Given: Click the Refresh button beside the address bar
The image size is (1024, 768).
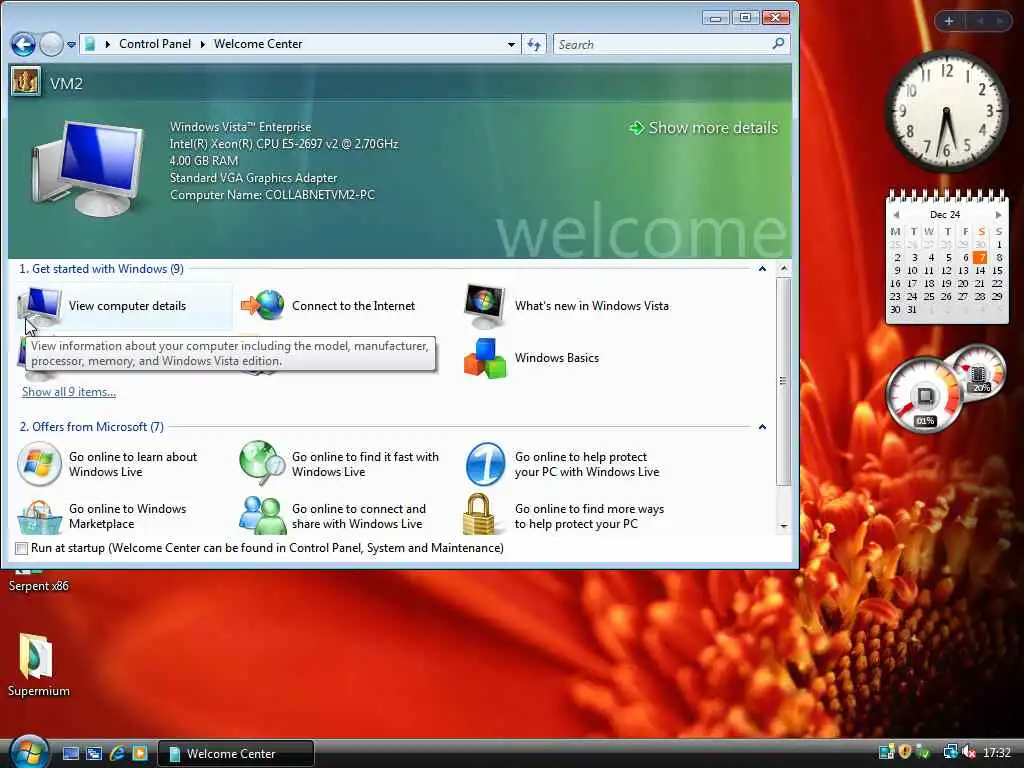Looking at the screenshot, I should [534, 44].
